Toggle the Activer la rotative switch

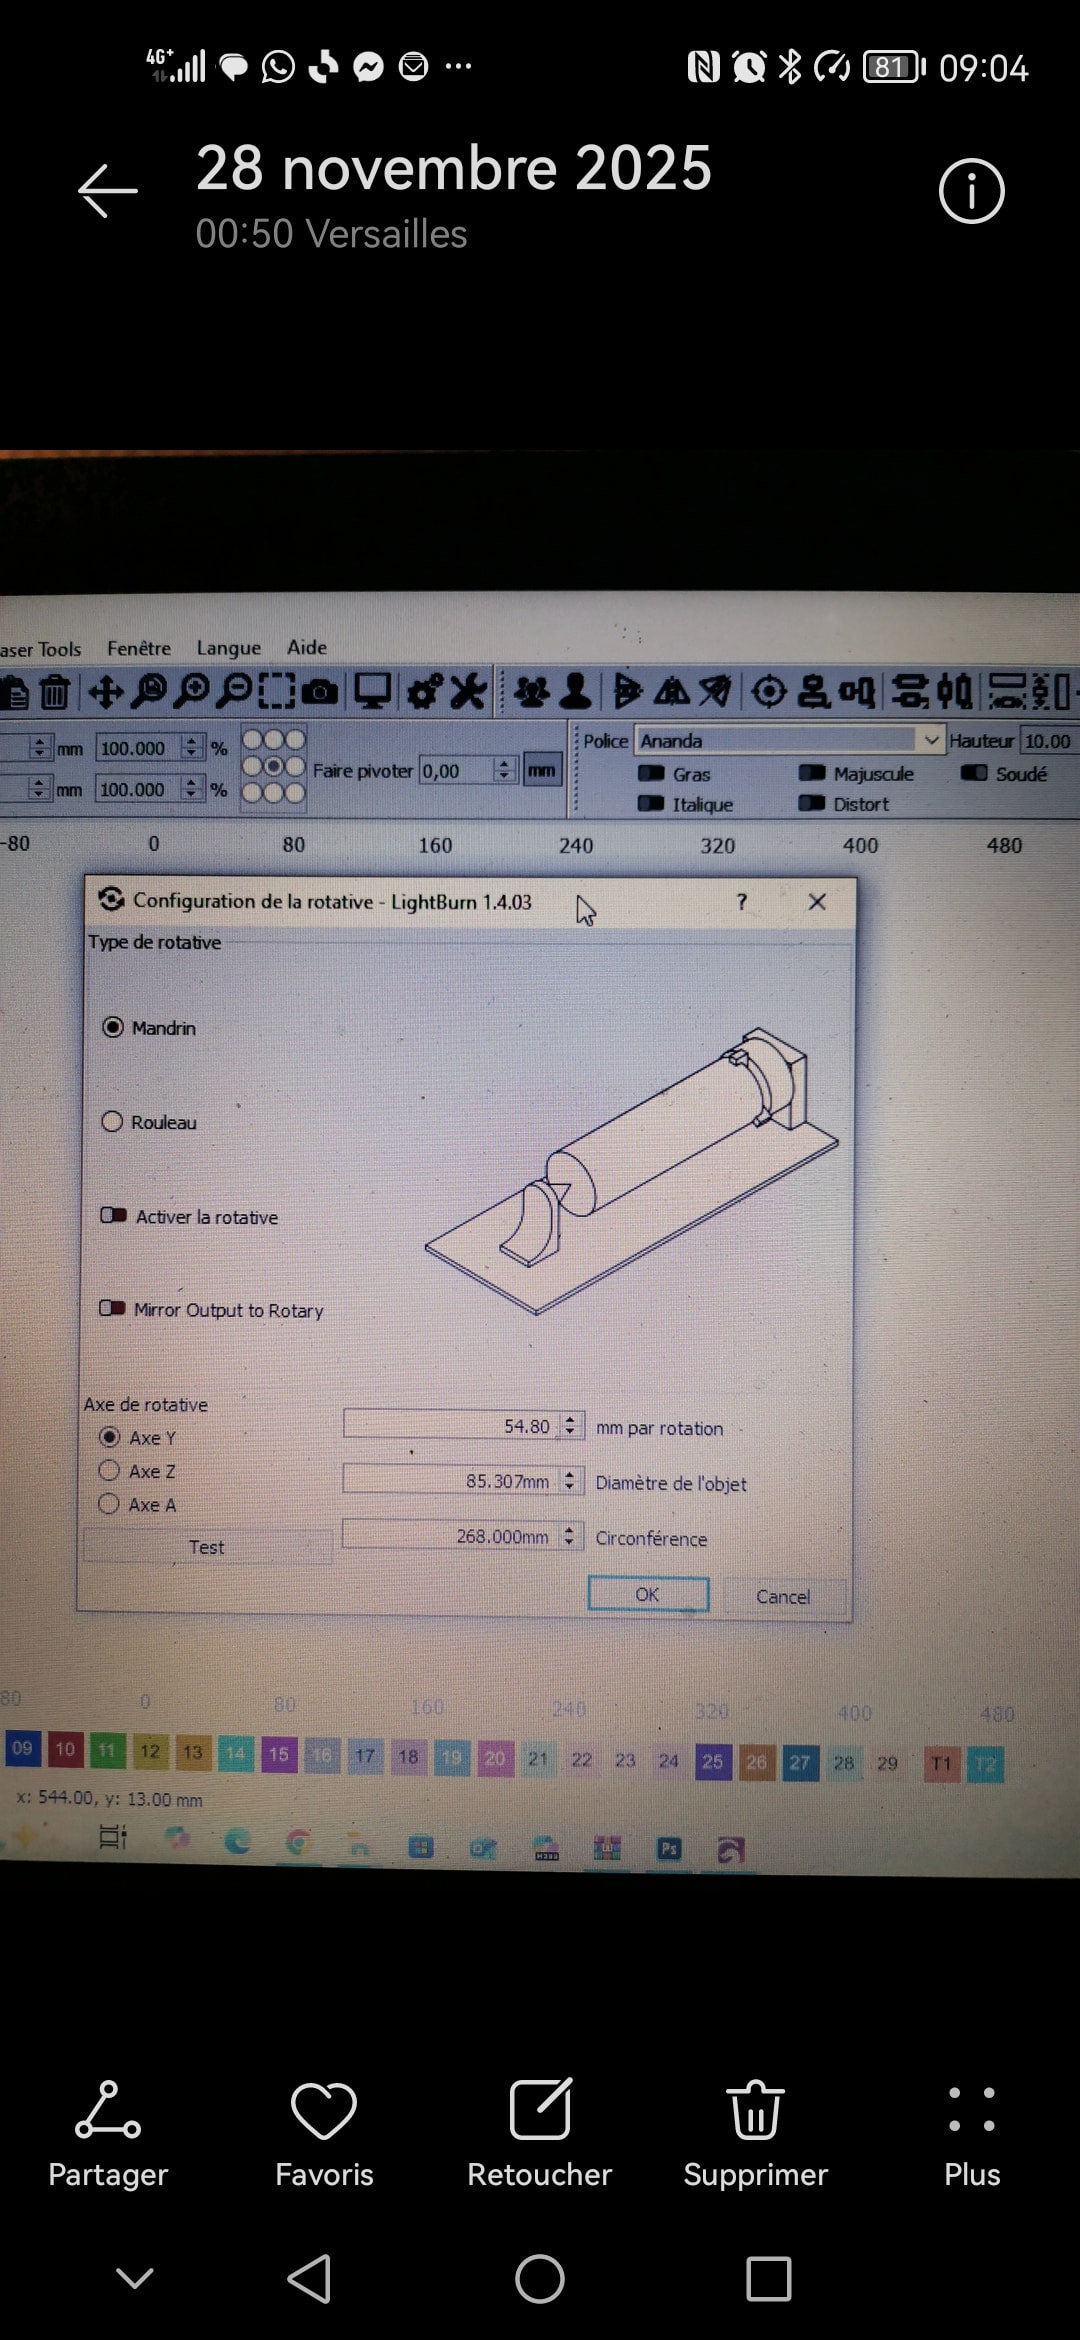(113, 1216)
